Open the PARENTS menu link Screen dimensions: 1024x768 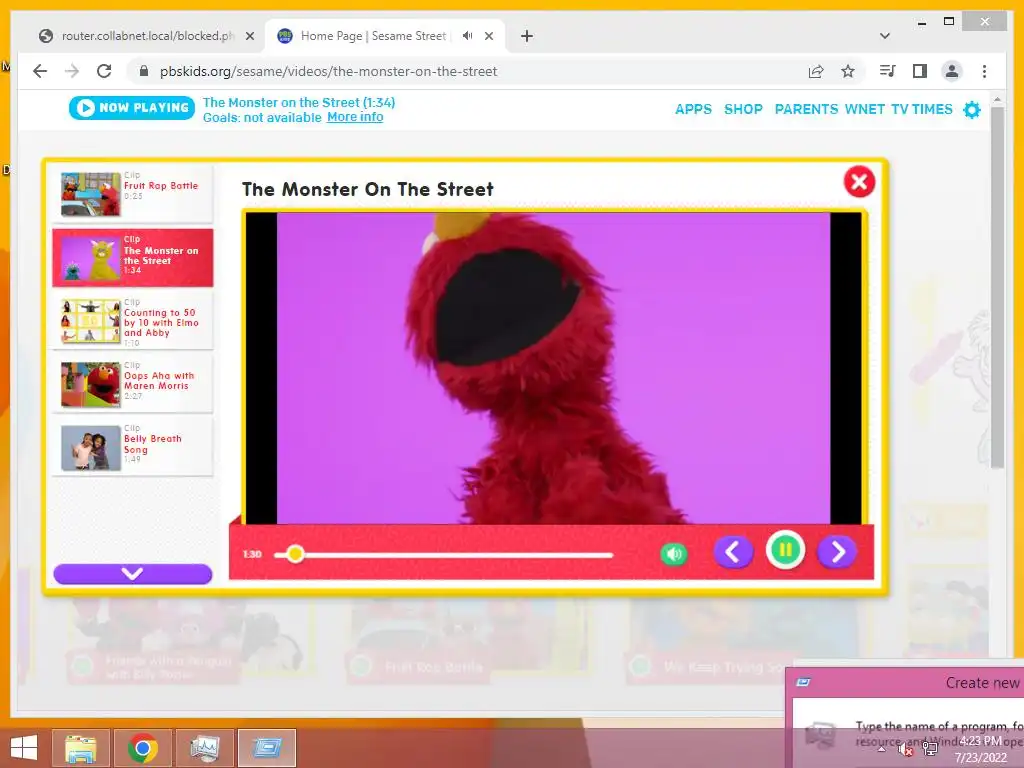[806, 109]
